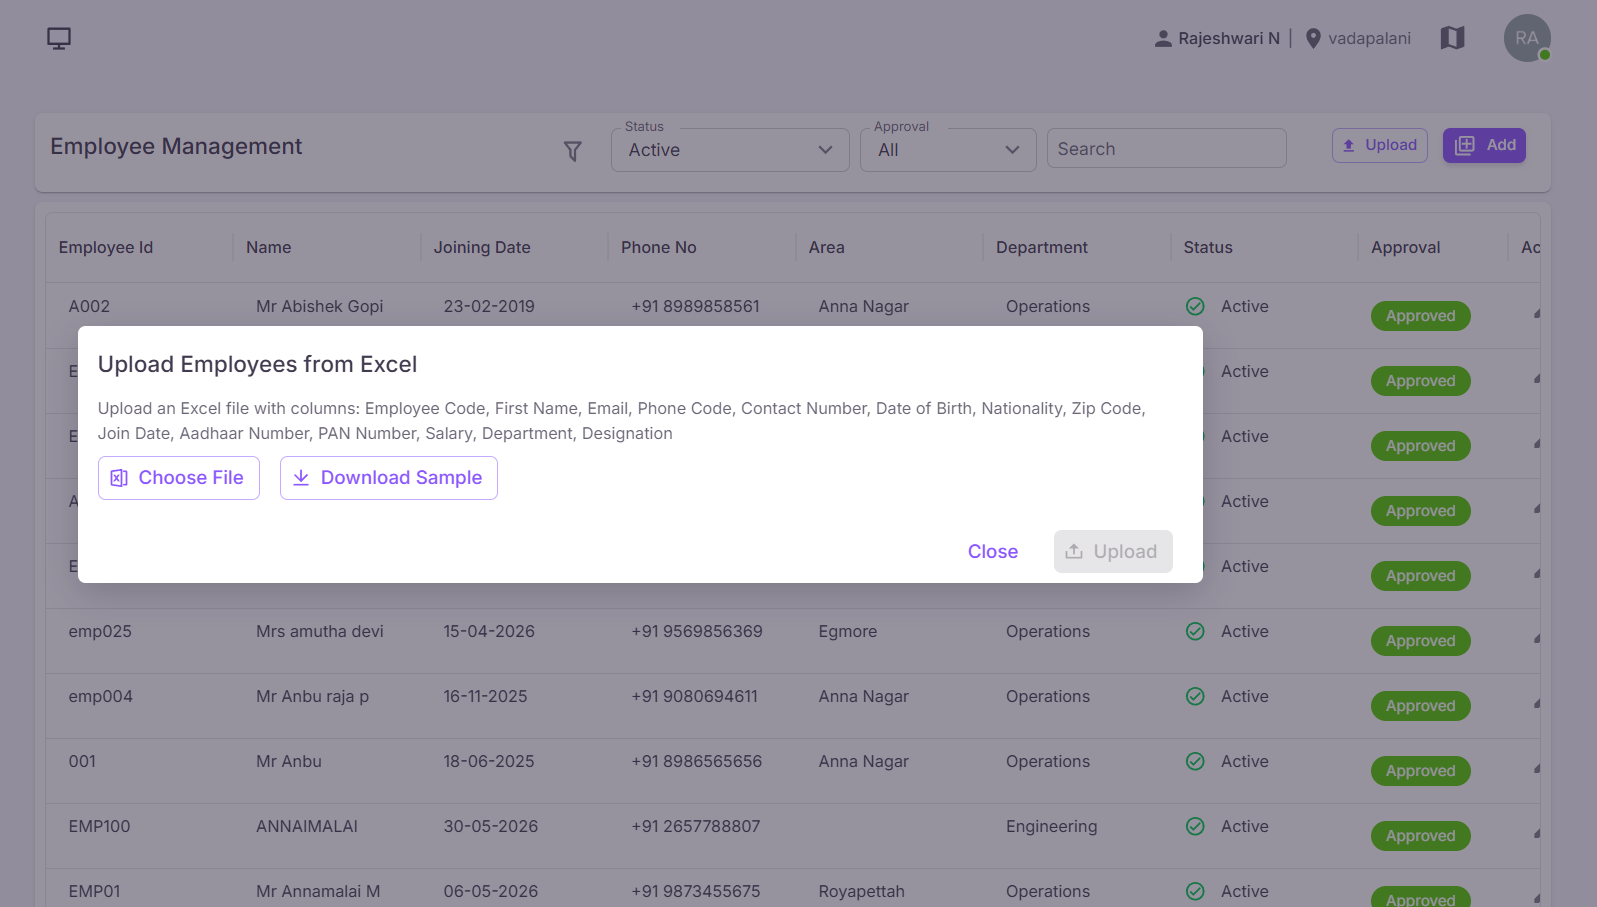Click the Close button in dialog

993,552
